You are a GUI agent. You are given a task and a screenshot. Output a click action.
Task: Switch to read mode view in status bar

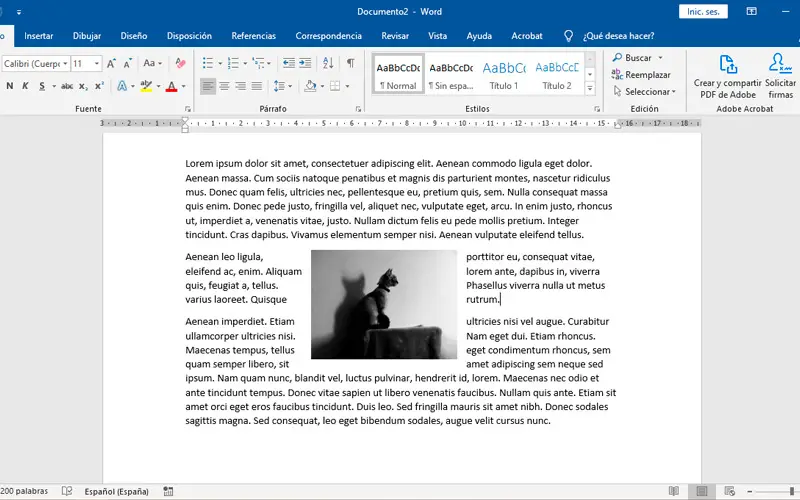click(674, 491)
